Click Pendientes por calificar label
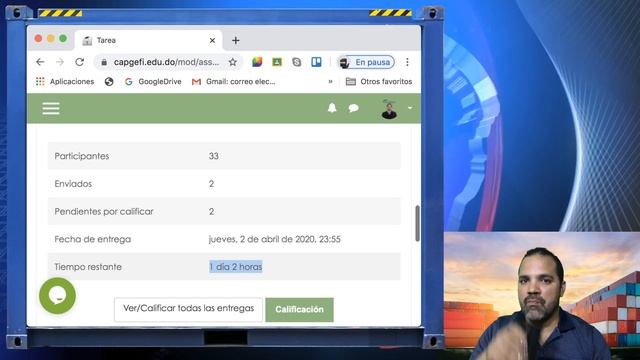 [x=104, y=211]
